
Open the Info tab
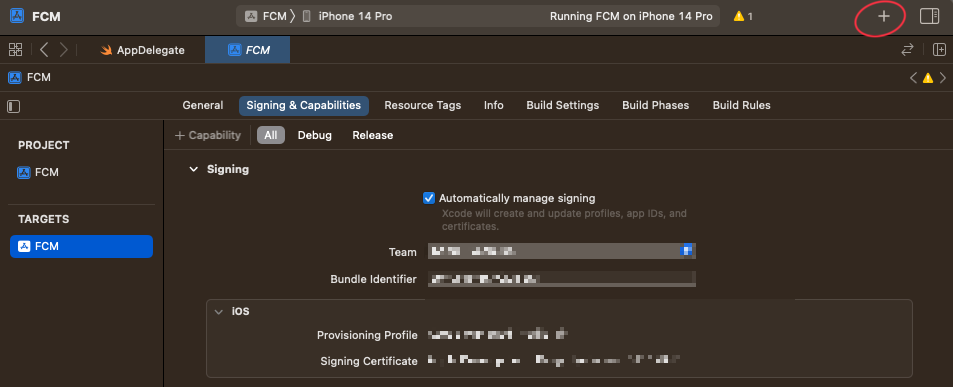tap(494, 105)
